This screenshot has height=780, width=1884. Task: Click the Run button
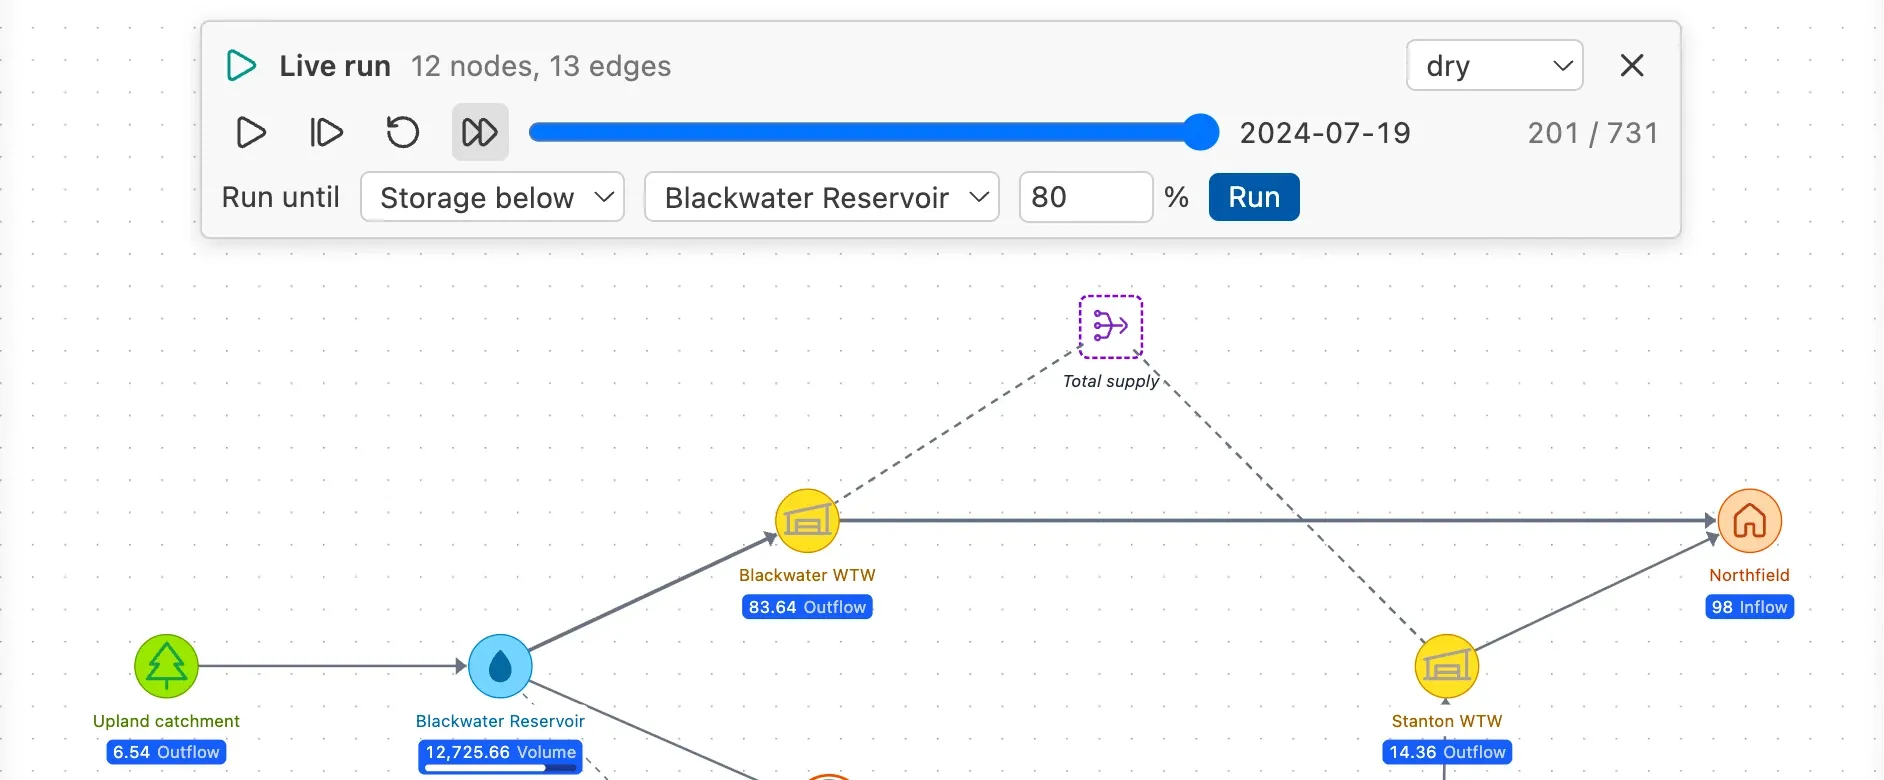pyautogui.click(x=1254, y=197)
